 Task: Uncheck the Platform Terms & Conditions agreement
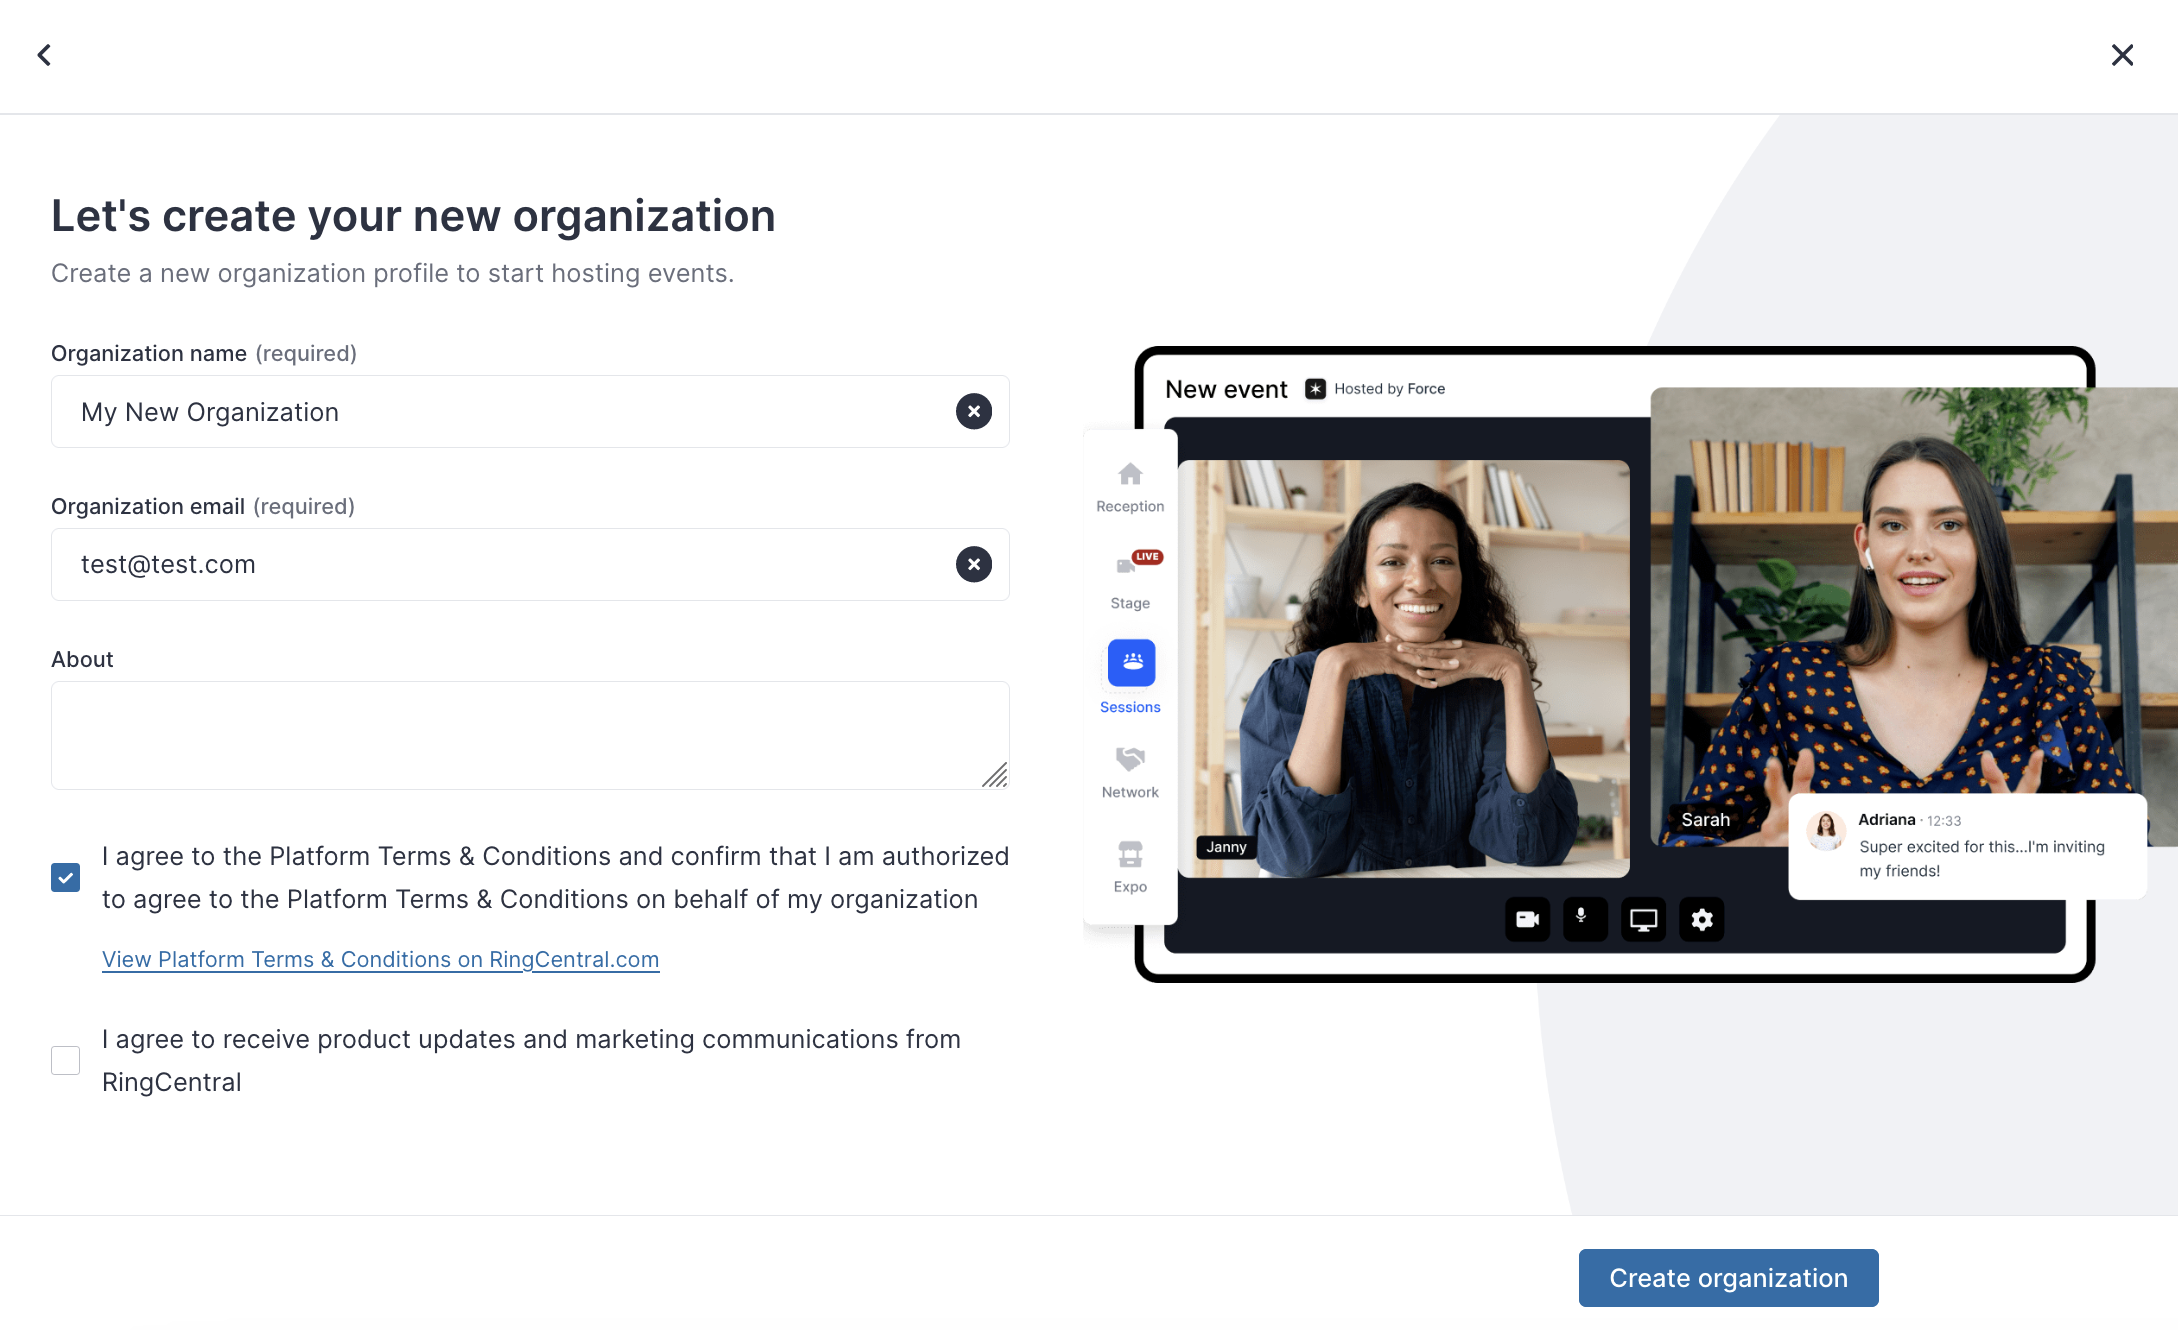click(66, 878)
